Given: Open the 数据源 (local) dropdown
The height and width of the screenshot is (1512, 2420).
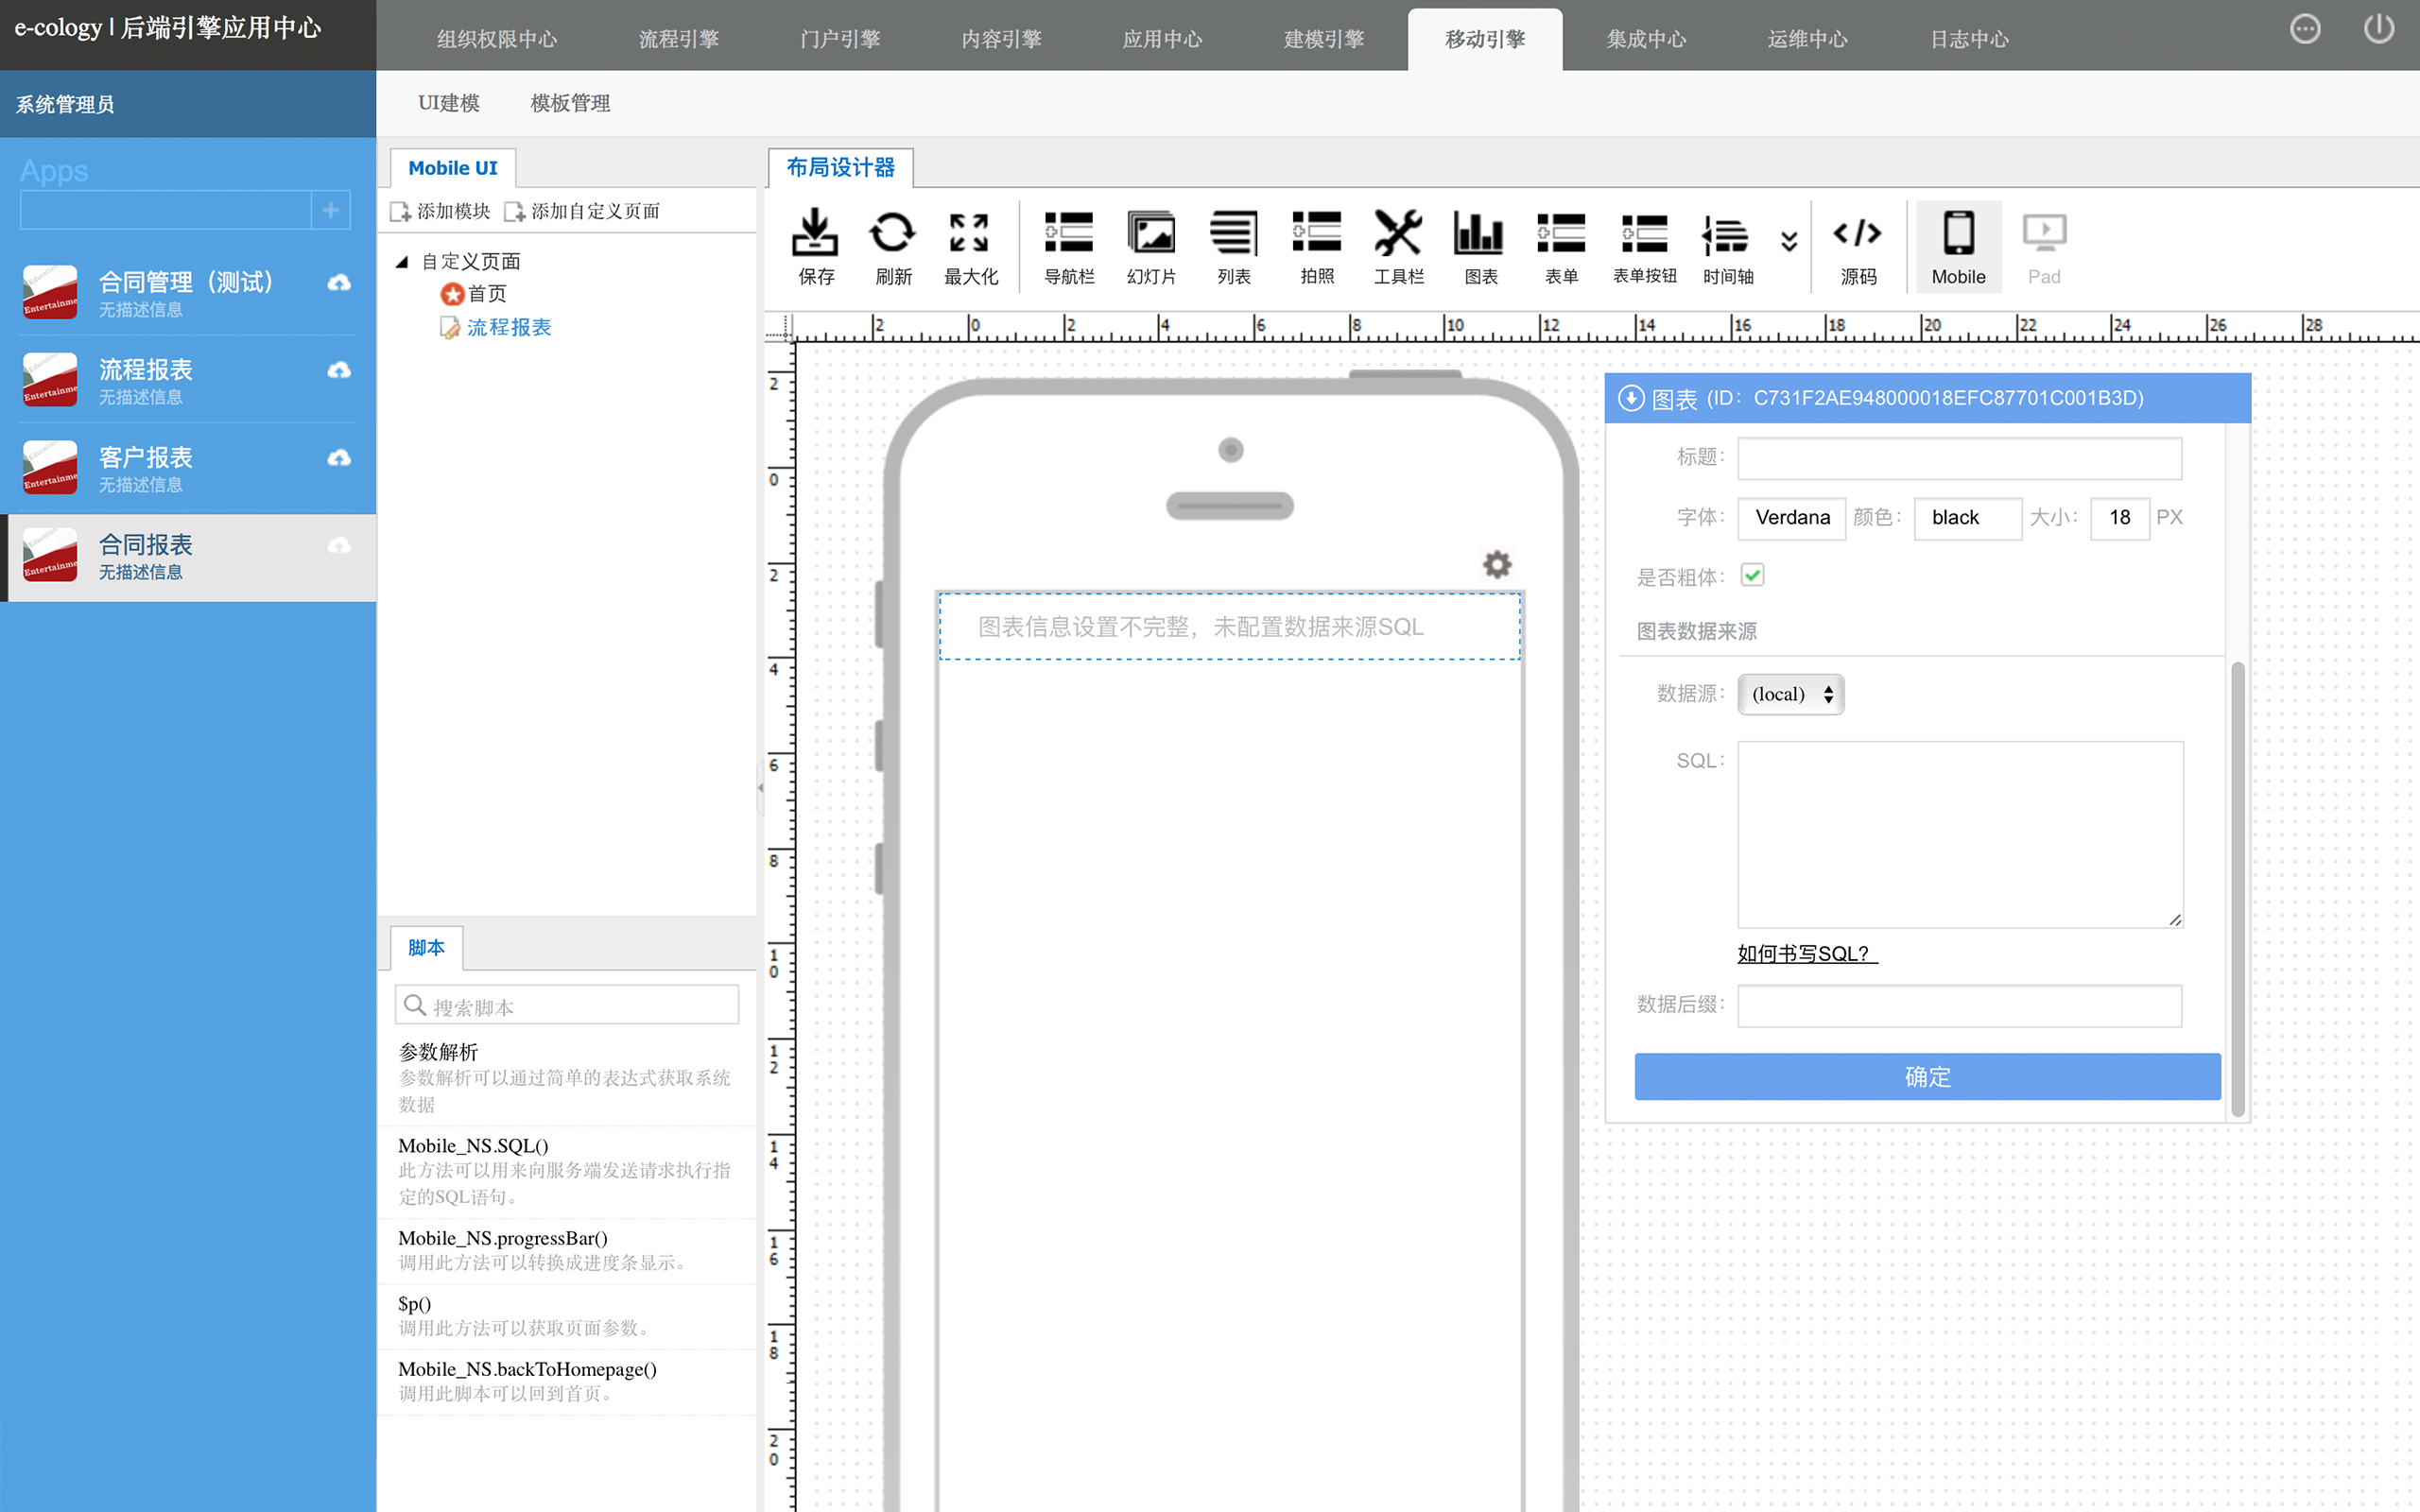Looking at the screenshot, I should tap(1791, 694).
